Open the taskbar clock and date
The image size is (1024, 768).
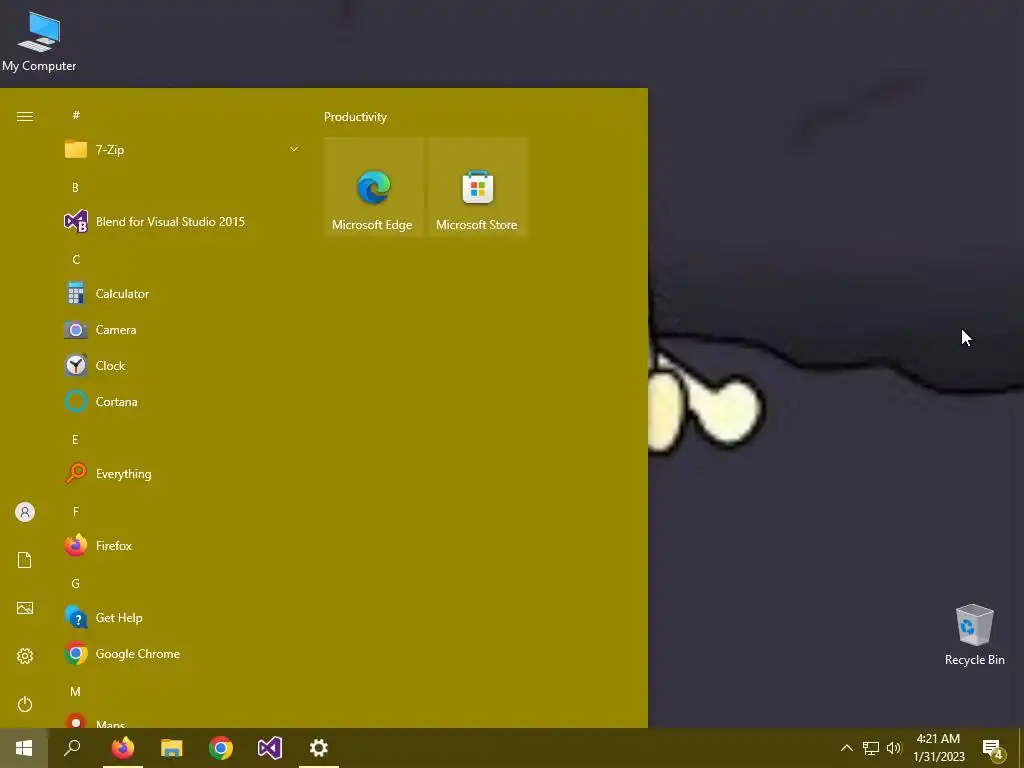[939, 748]
